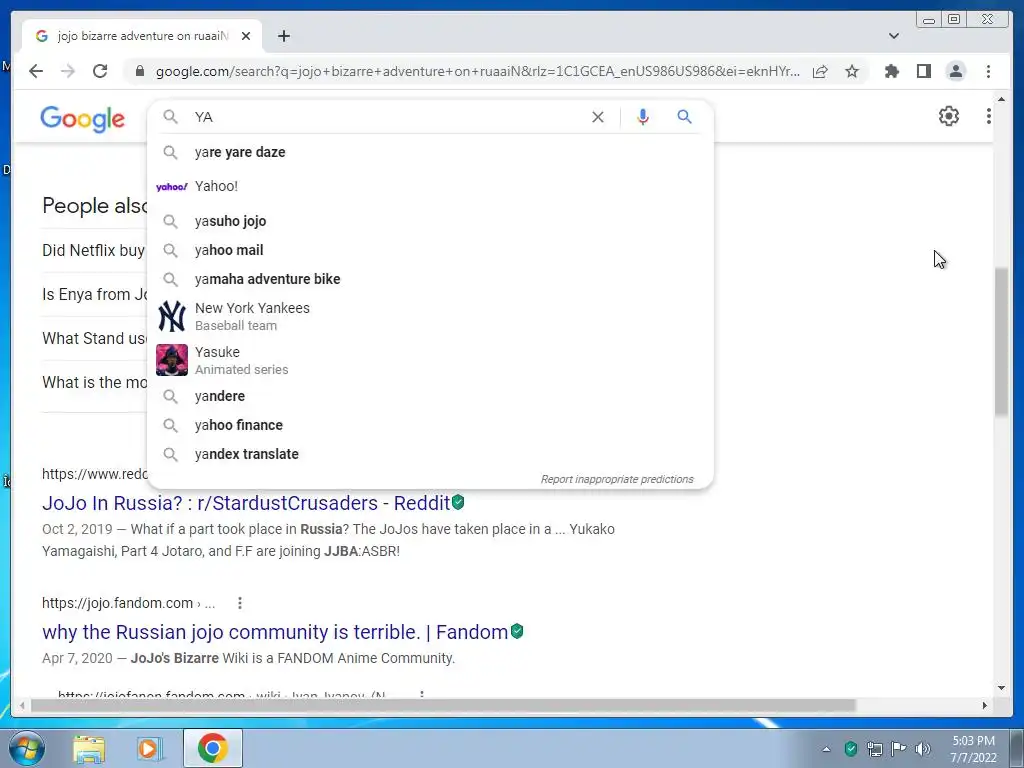Close the jojo bizarre adventure tab
Screen dimensions: 1024x768
(x=246, y=36)
